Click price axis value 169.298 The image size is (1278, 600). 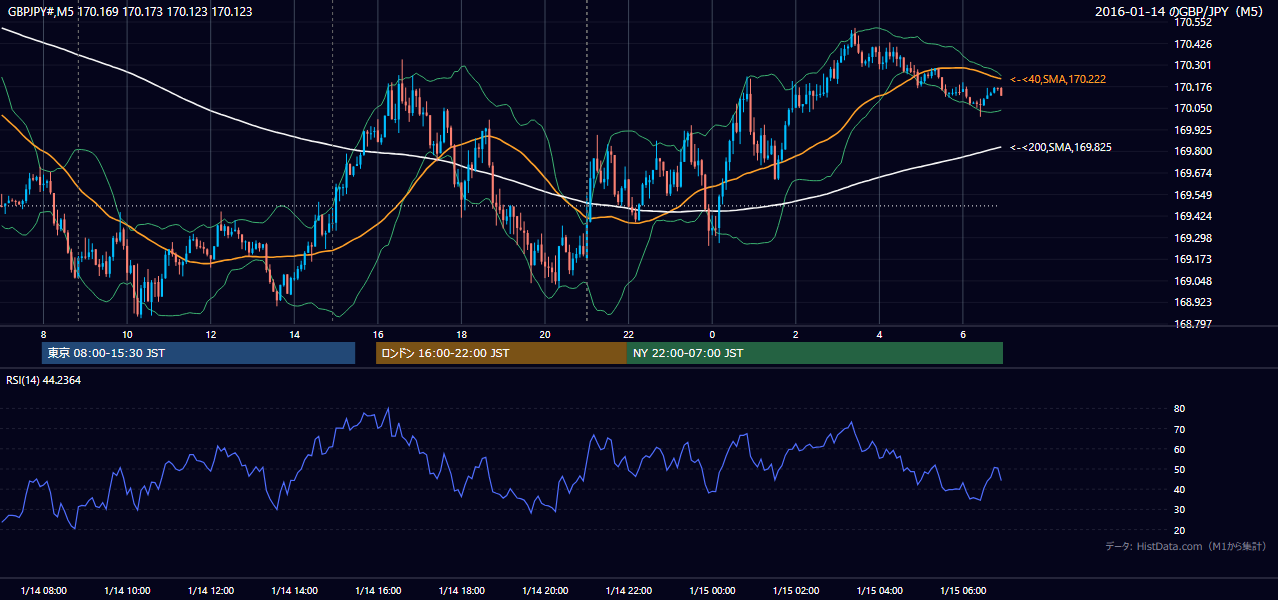click(1193, 238)
